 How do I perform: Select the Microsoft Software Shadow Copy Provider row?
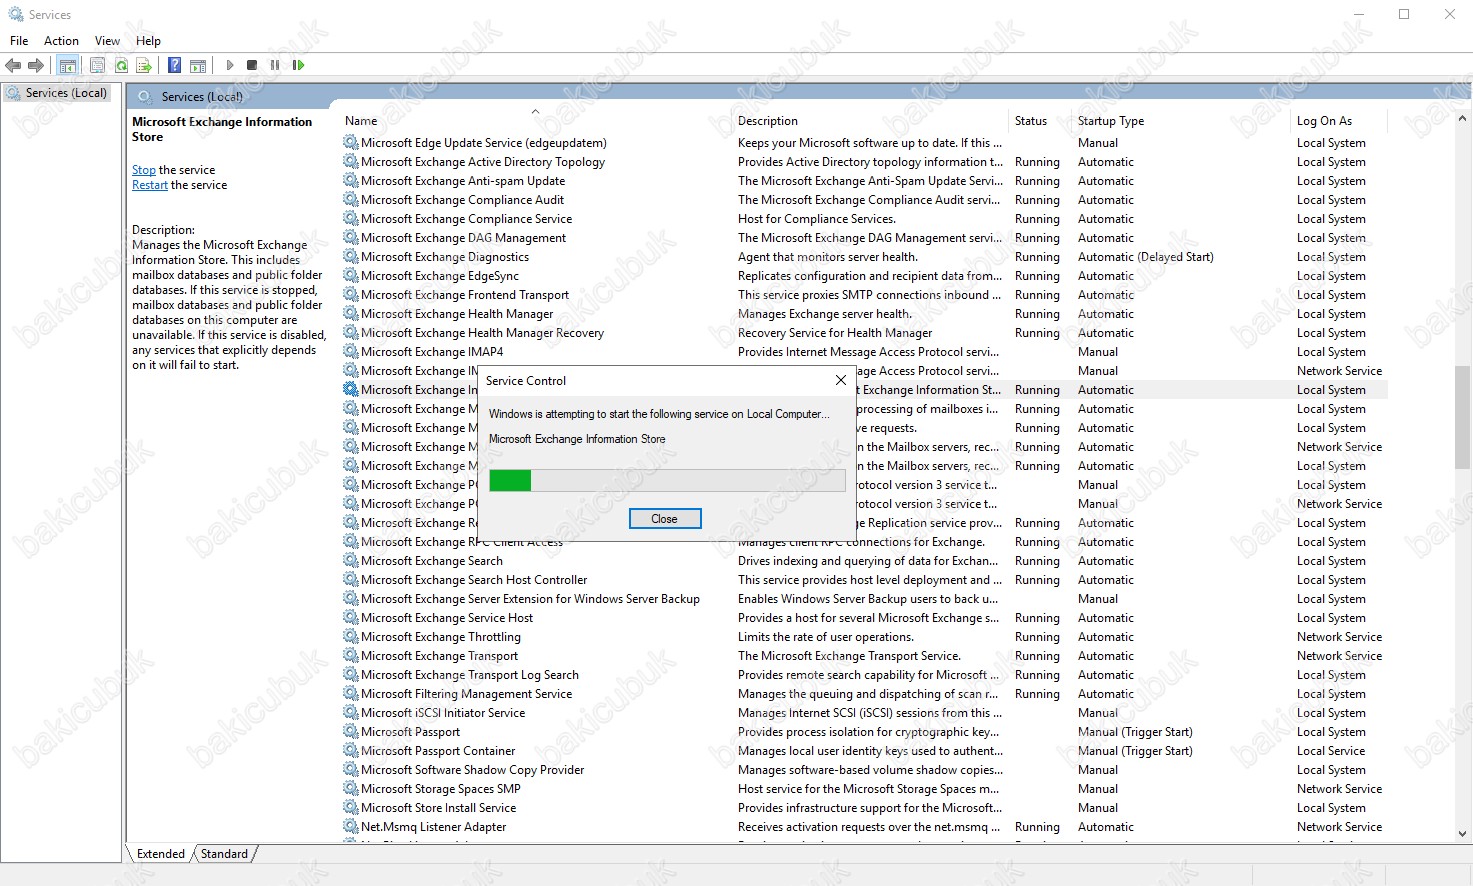[865, 770]
